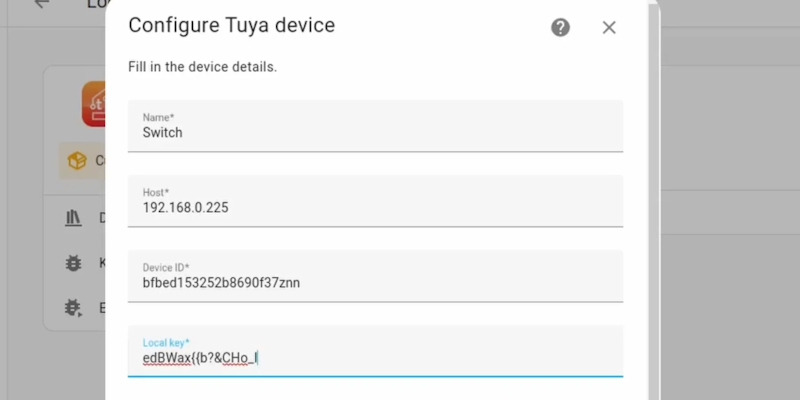Click the orange integration logo icon

point(94,104)
